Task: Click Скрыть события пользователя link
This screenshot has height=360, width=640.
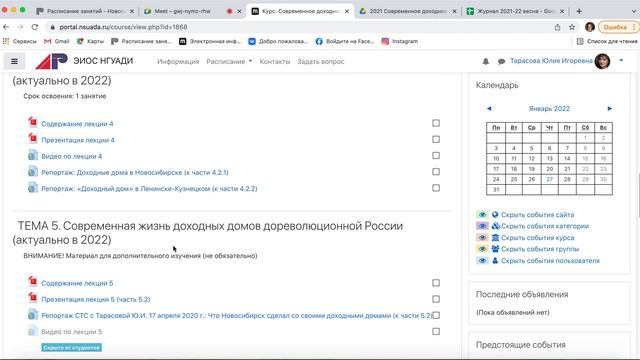Action: click(x=550, y=260)
